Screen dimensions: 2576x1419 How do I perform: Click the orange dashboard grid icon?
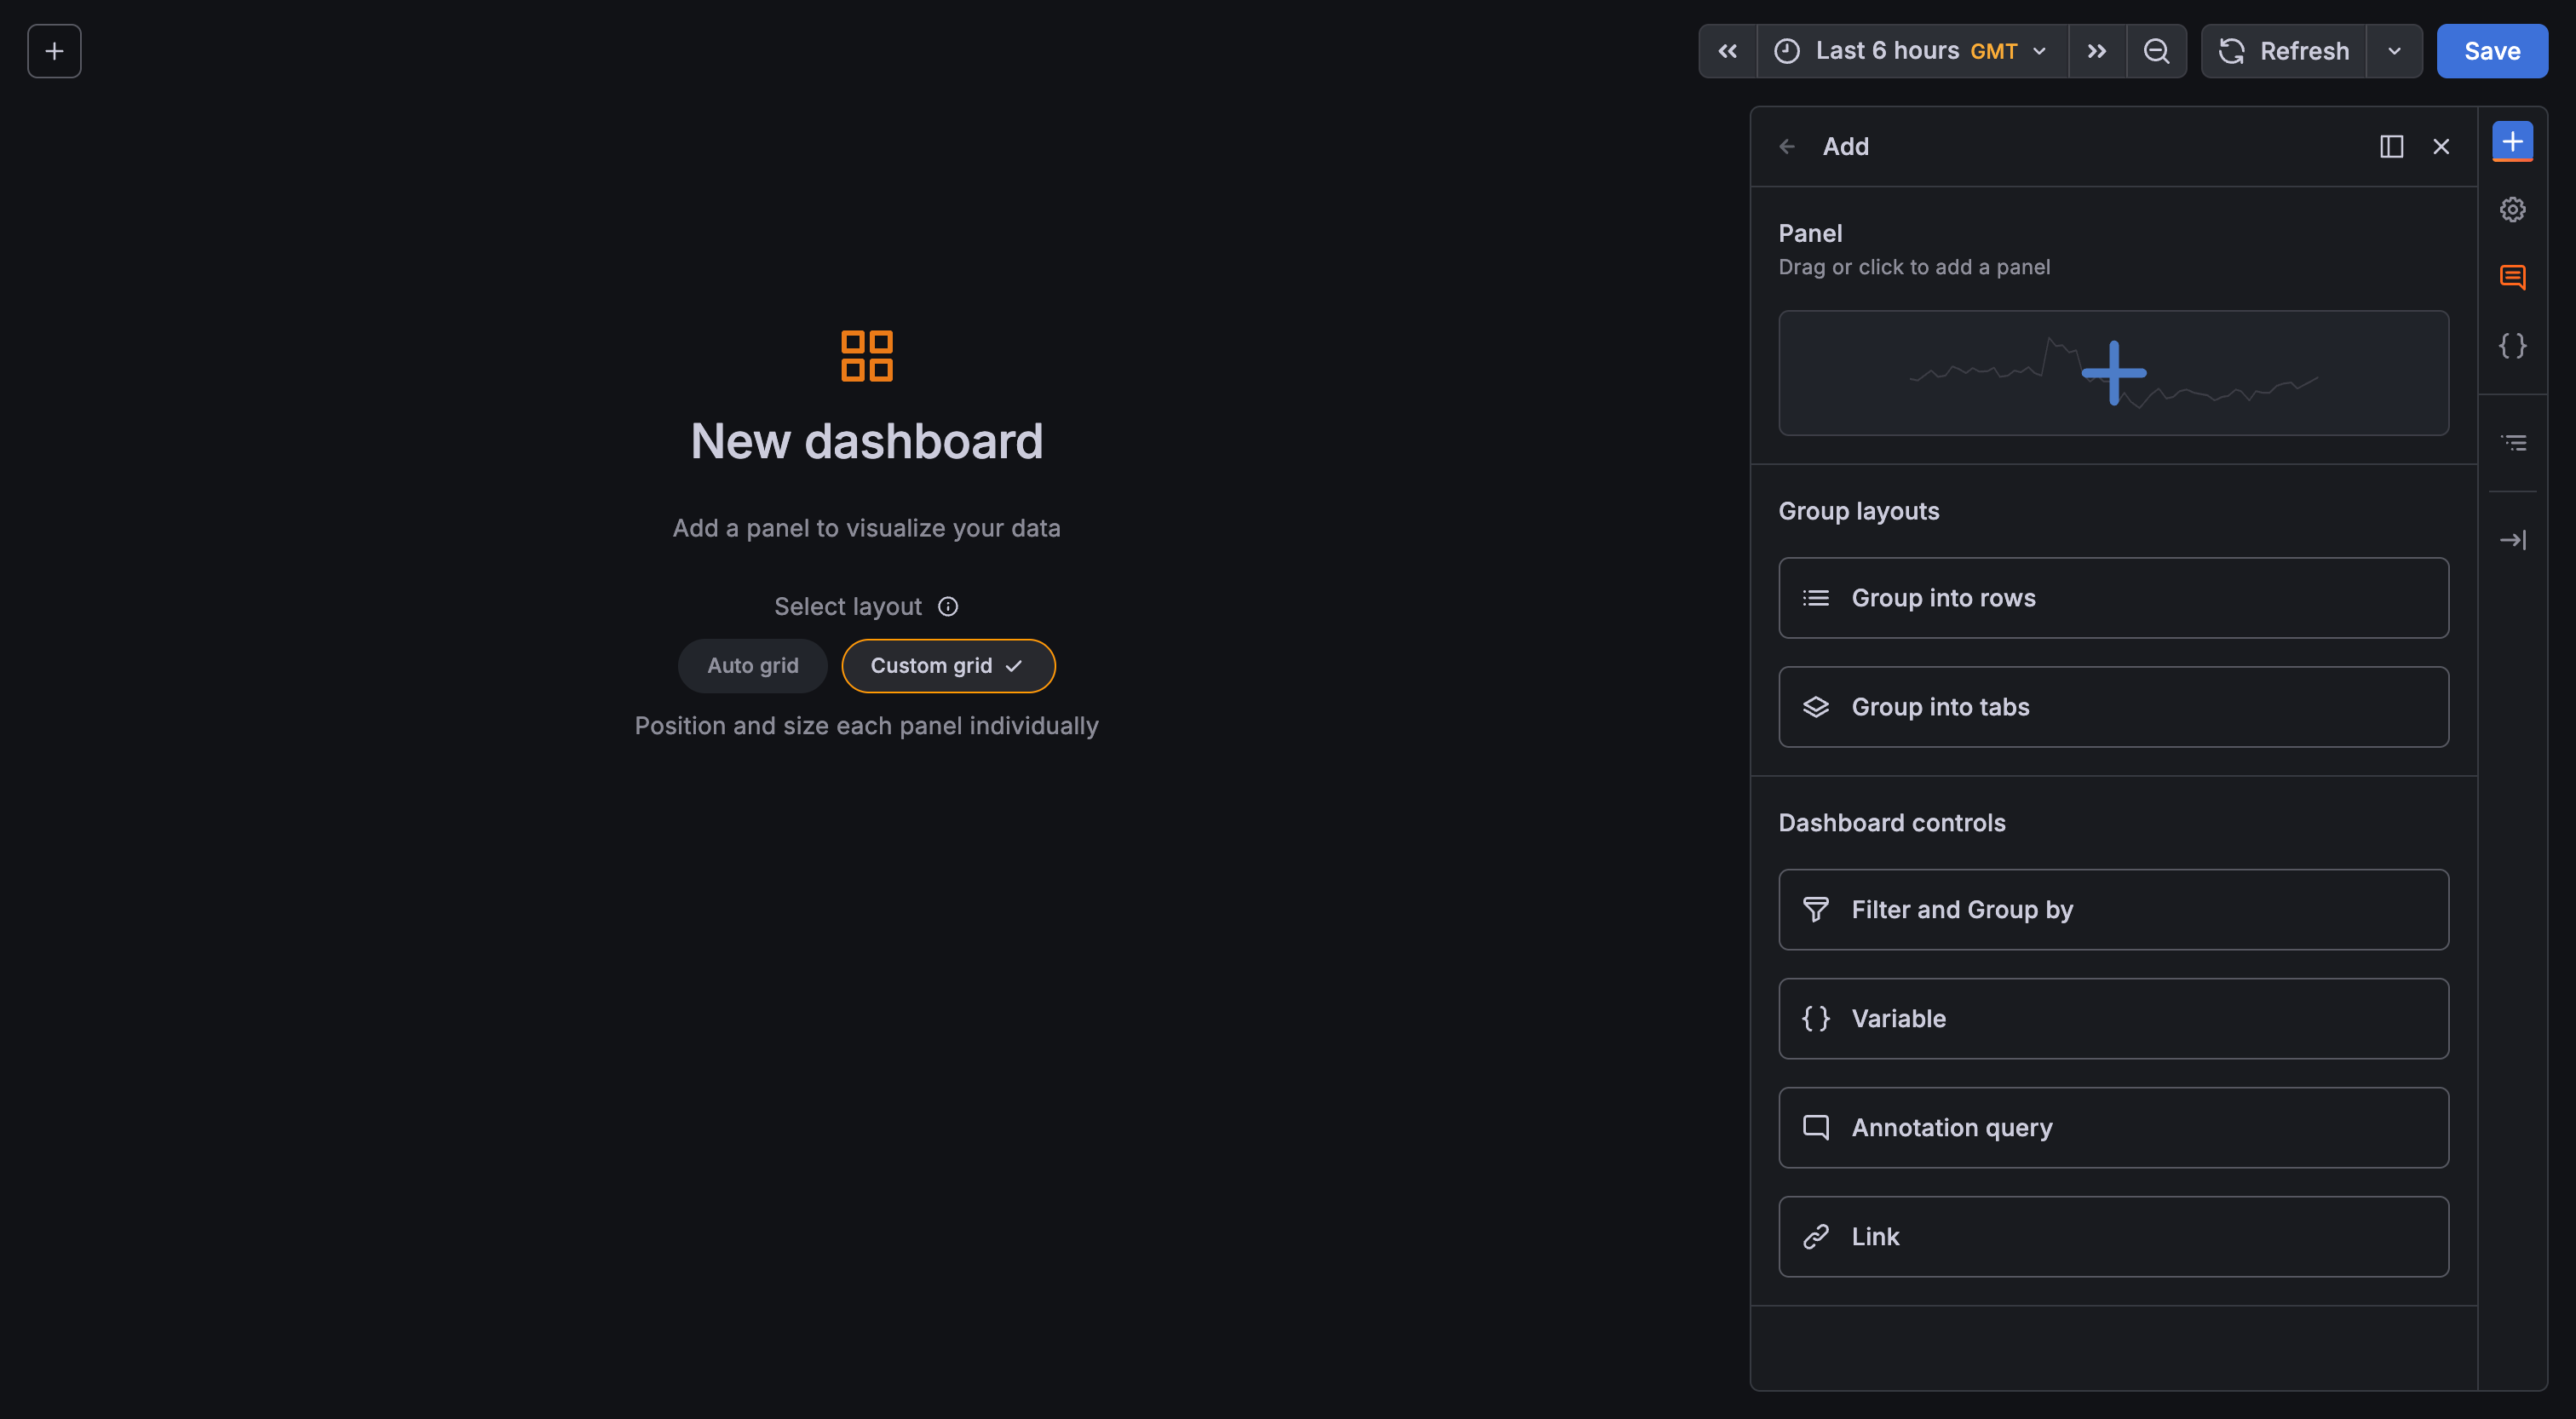[866, 356]
